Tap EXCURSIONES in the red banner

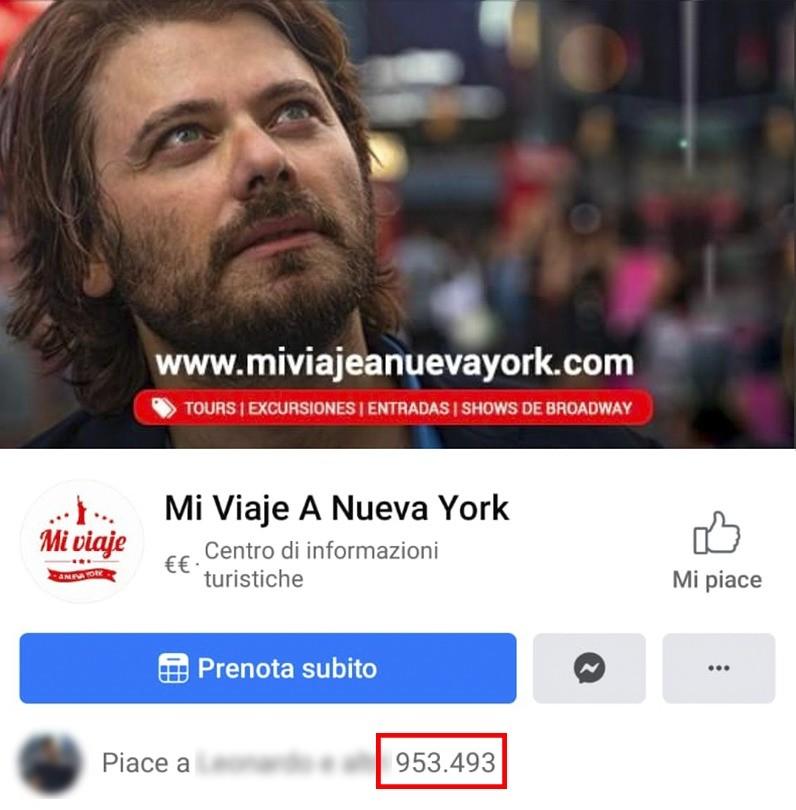(x=302, y=409)
